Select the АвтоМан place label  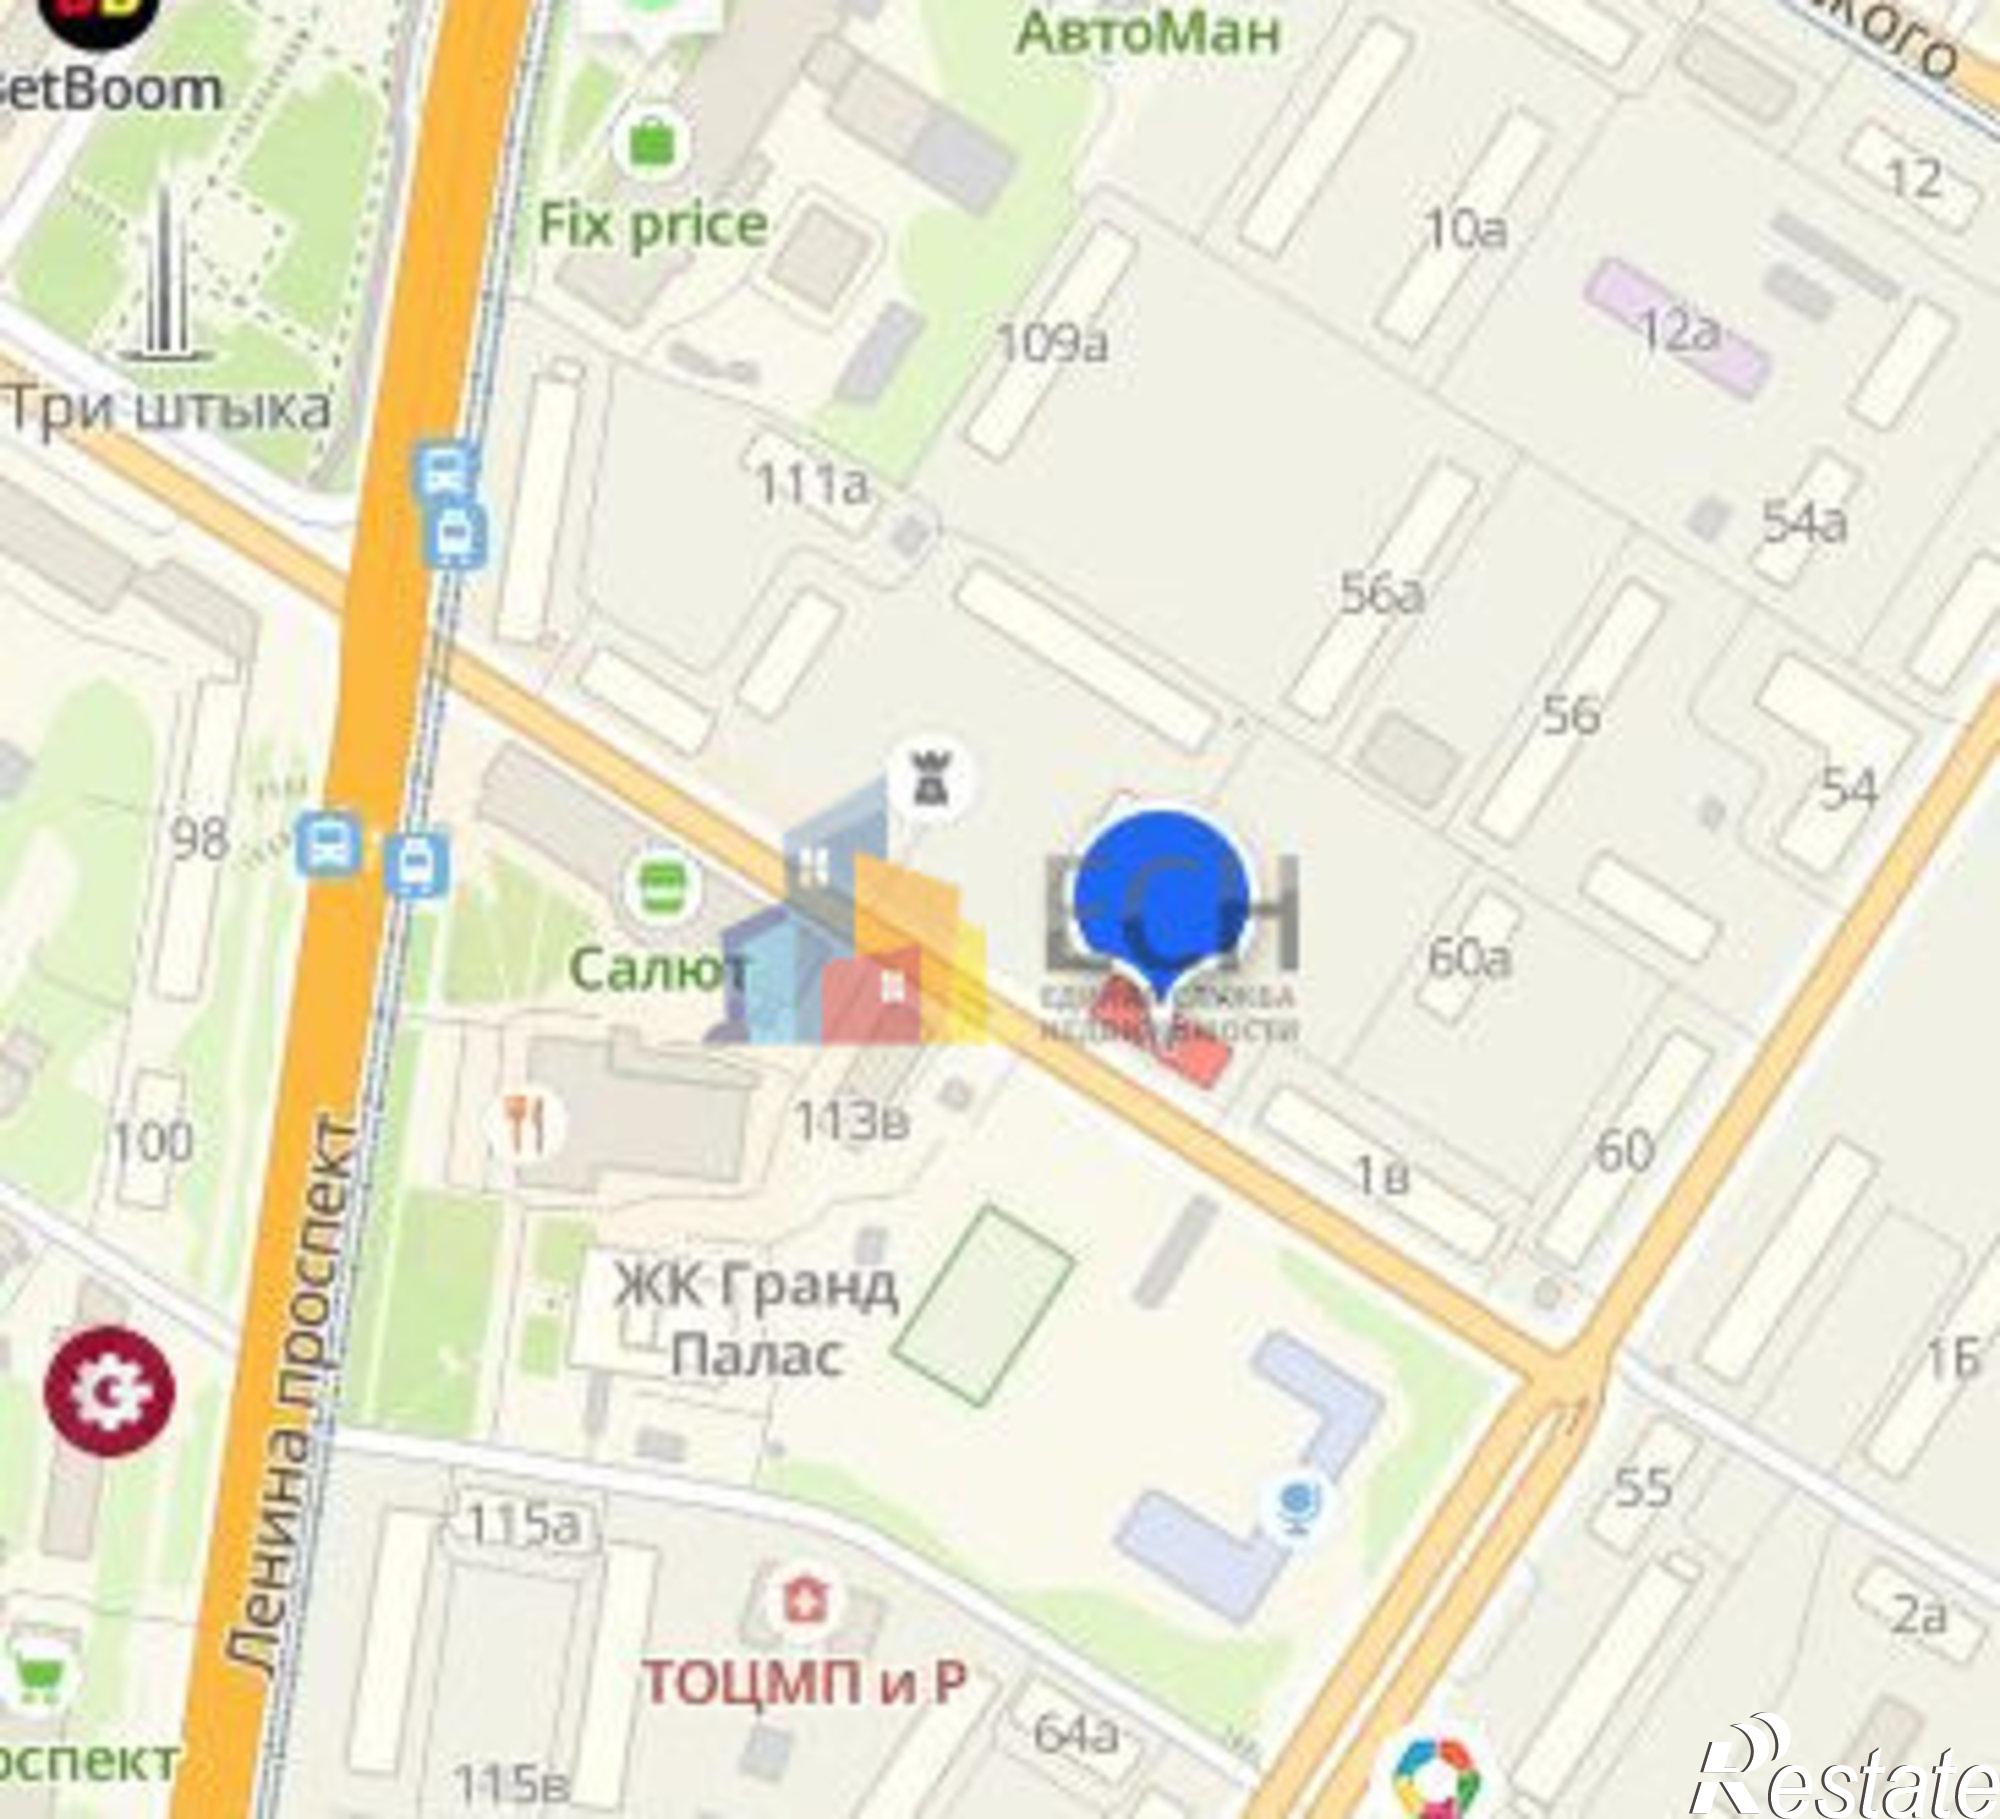(1150, 33)
